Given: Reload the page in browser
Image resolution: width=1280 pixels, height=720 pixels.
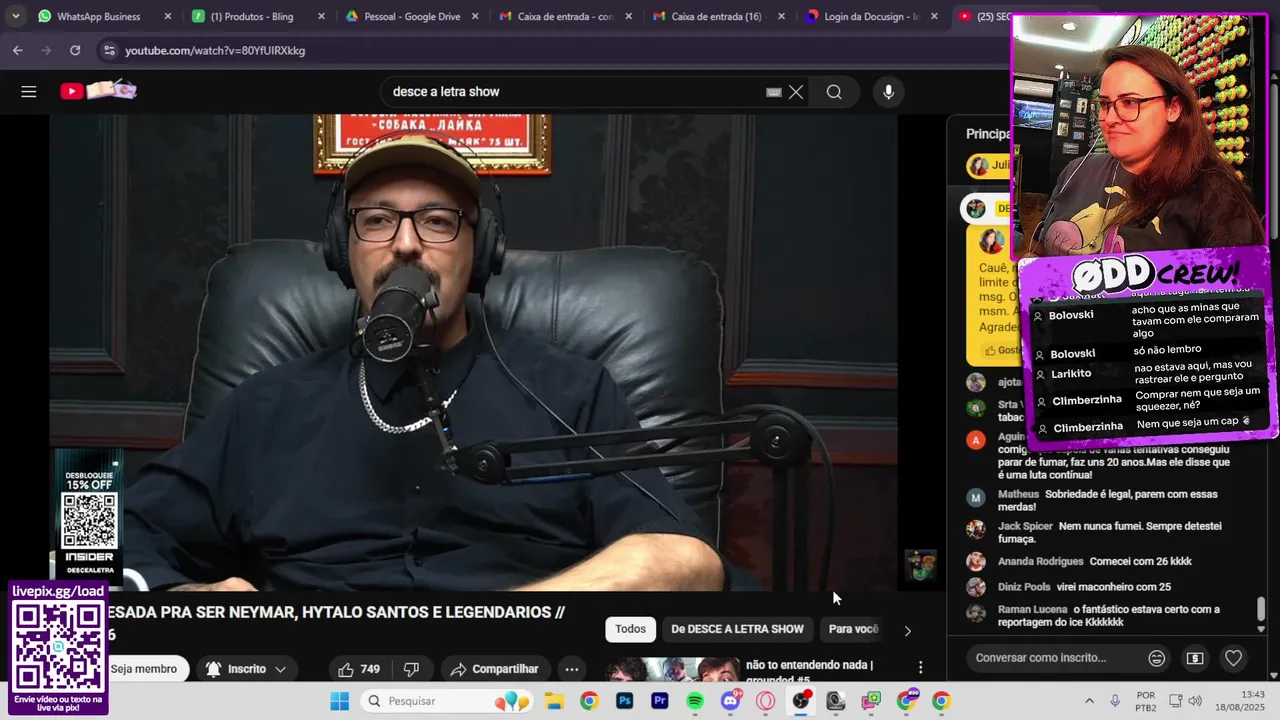Looking at the screenshot, I should pos(75,50).
